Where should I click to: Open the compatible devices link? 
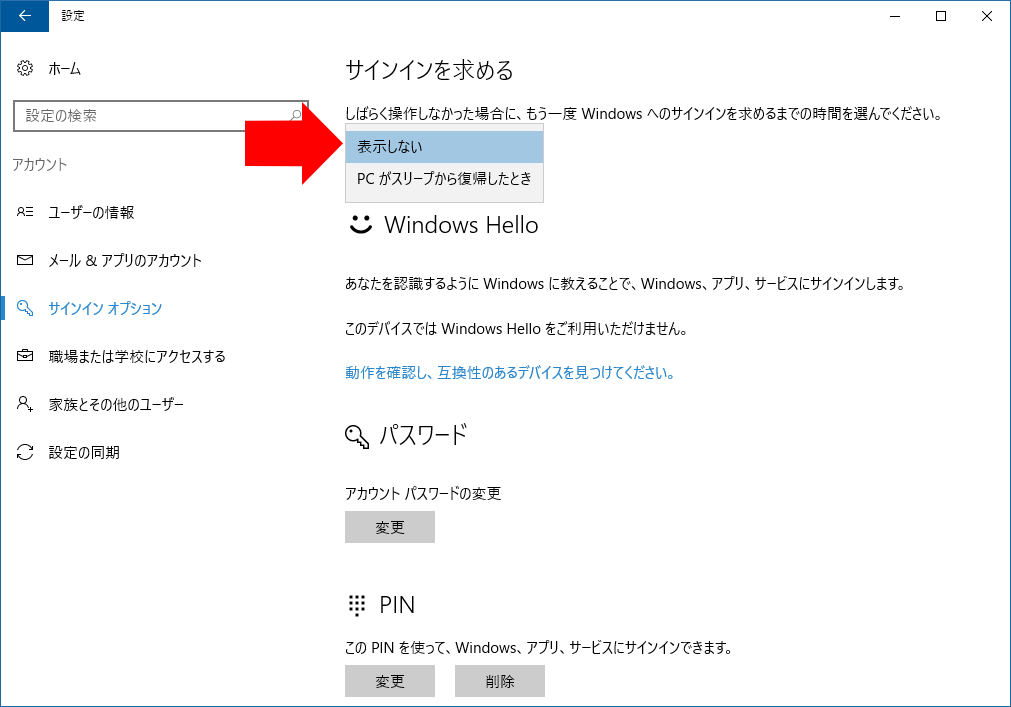click(510, 373)
